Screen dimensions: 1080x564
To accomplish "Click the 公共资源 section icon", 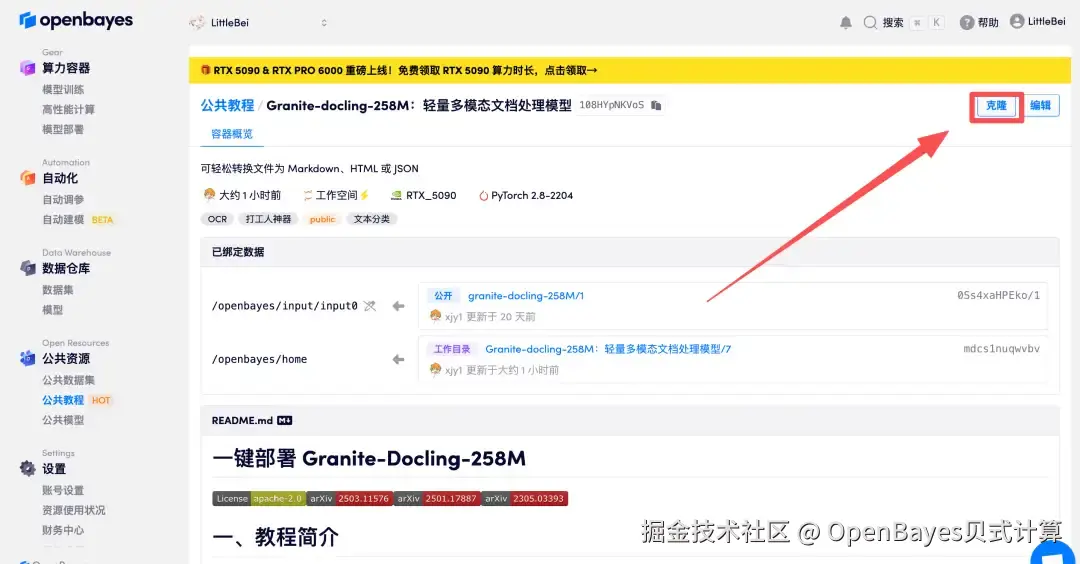I will [x=28, y=358].
